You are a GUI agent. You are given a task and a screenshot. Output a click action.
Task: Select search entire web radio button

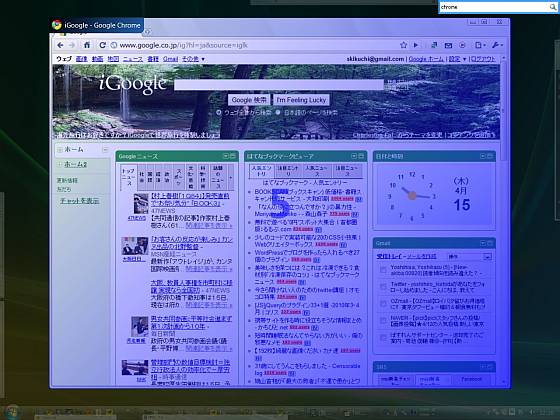pyautogui.click(x=219, y=112)
